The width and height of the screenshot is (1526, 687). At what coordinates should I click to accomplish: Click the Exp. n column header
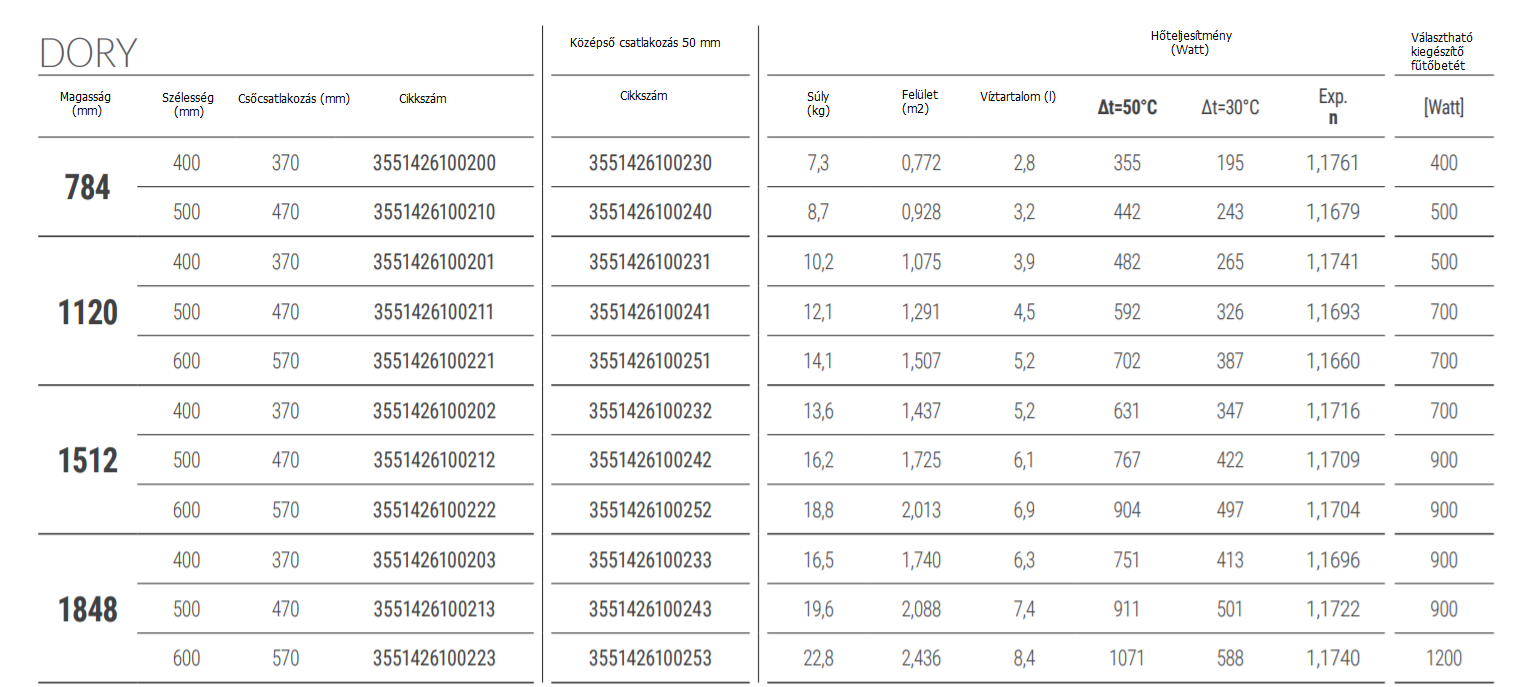coord(1332,107)
